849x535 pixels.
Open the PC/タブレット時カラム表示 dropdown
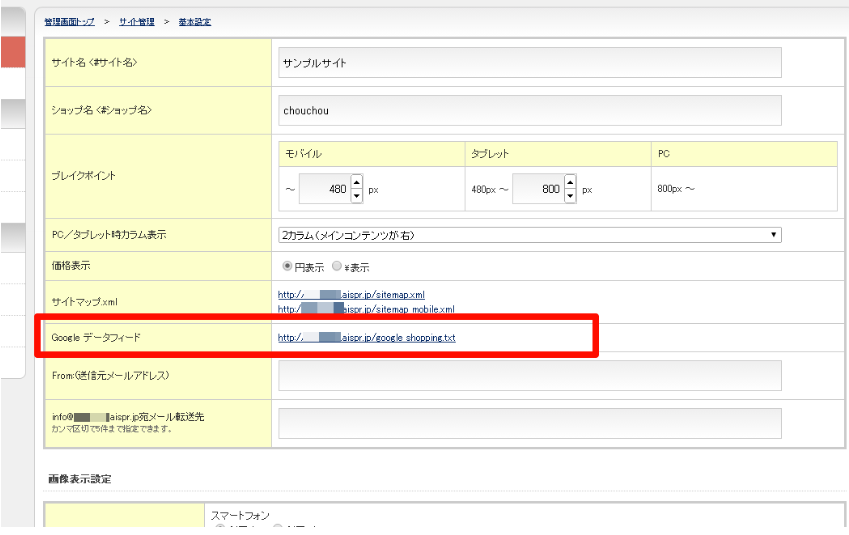click(x=529, y=235)
